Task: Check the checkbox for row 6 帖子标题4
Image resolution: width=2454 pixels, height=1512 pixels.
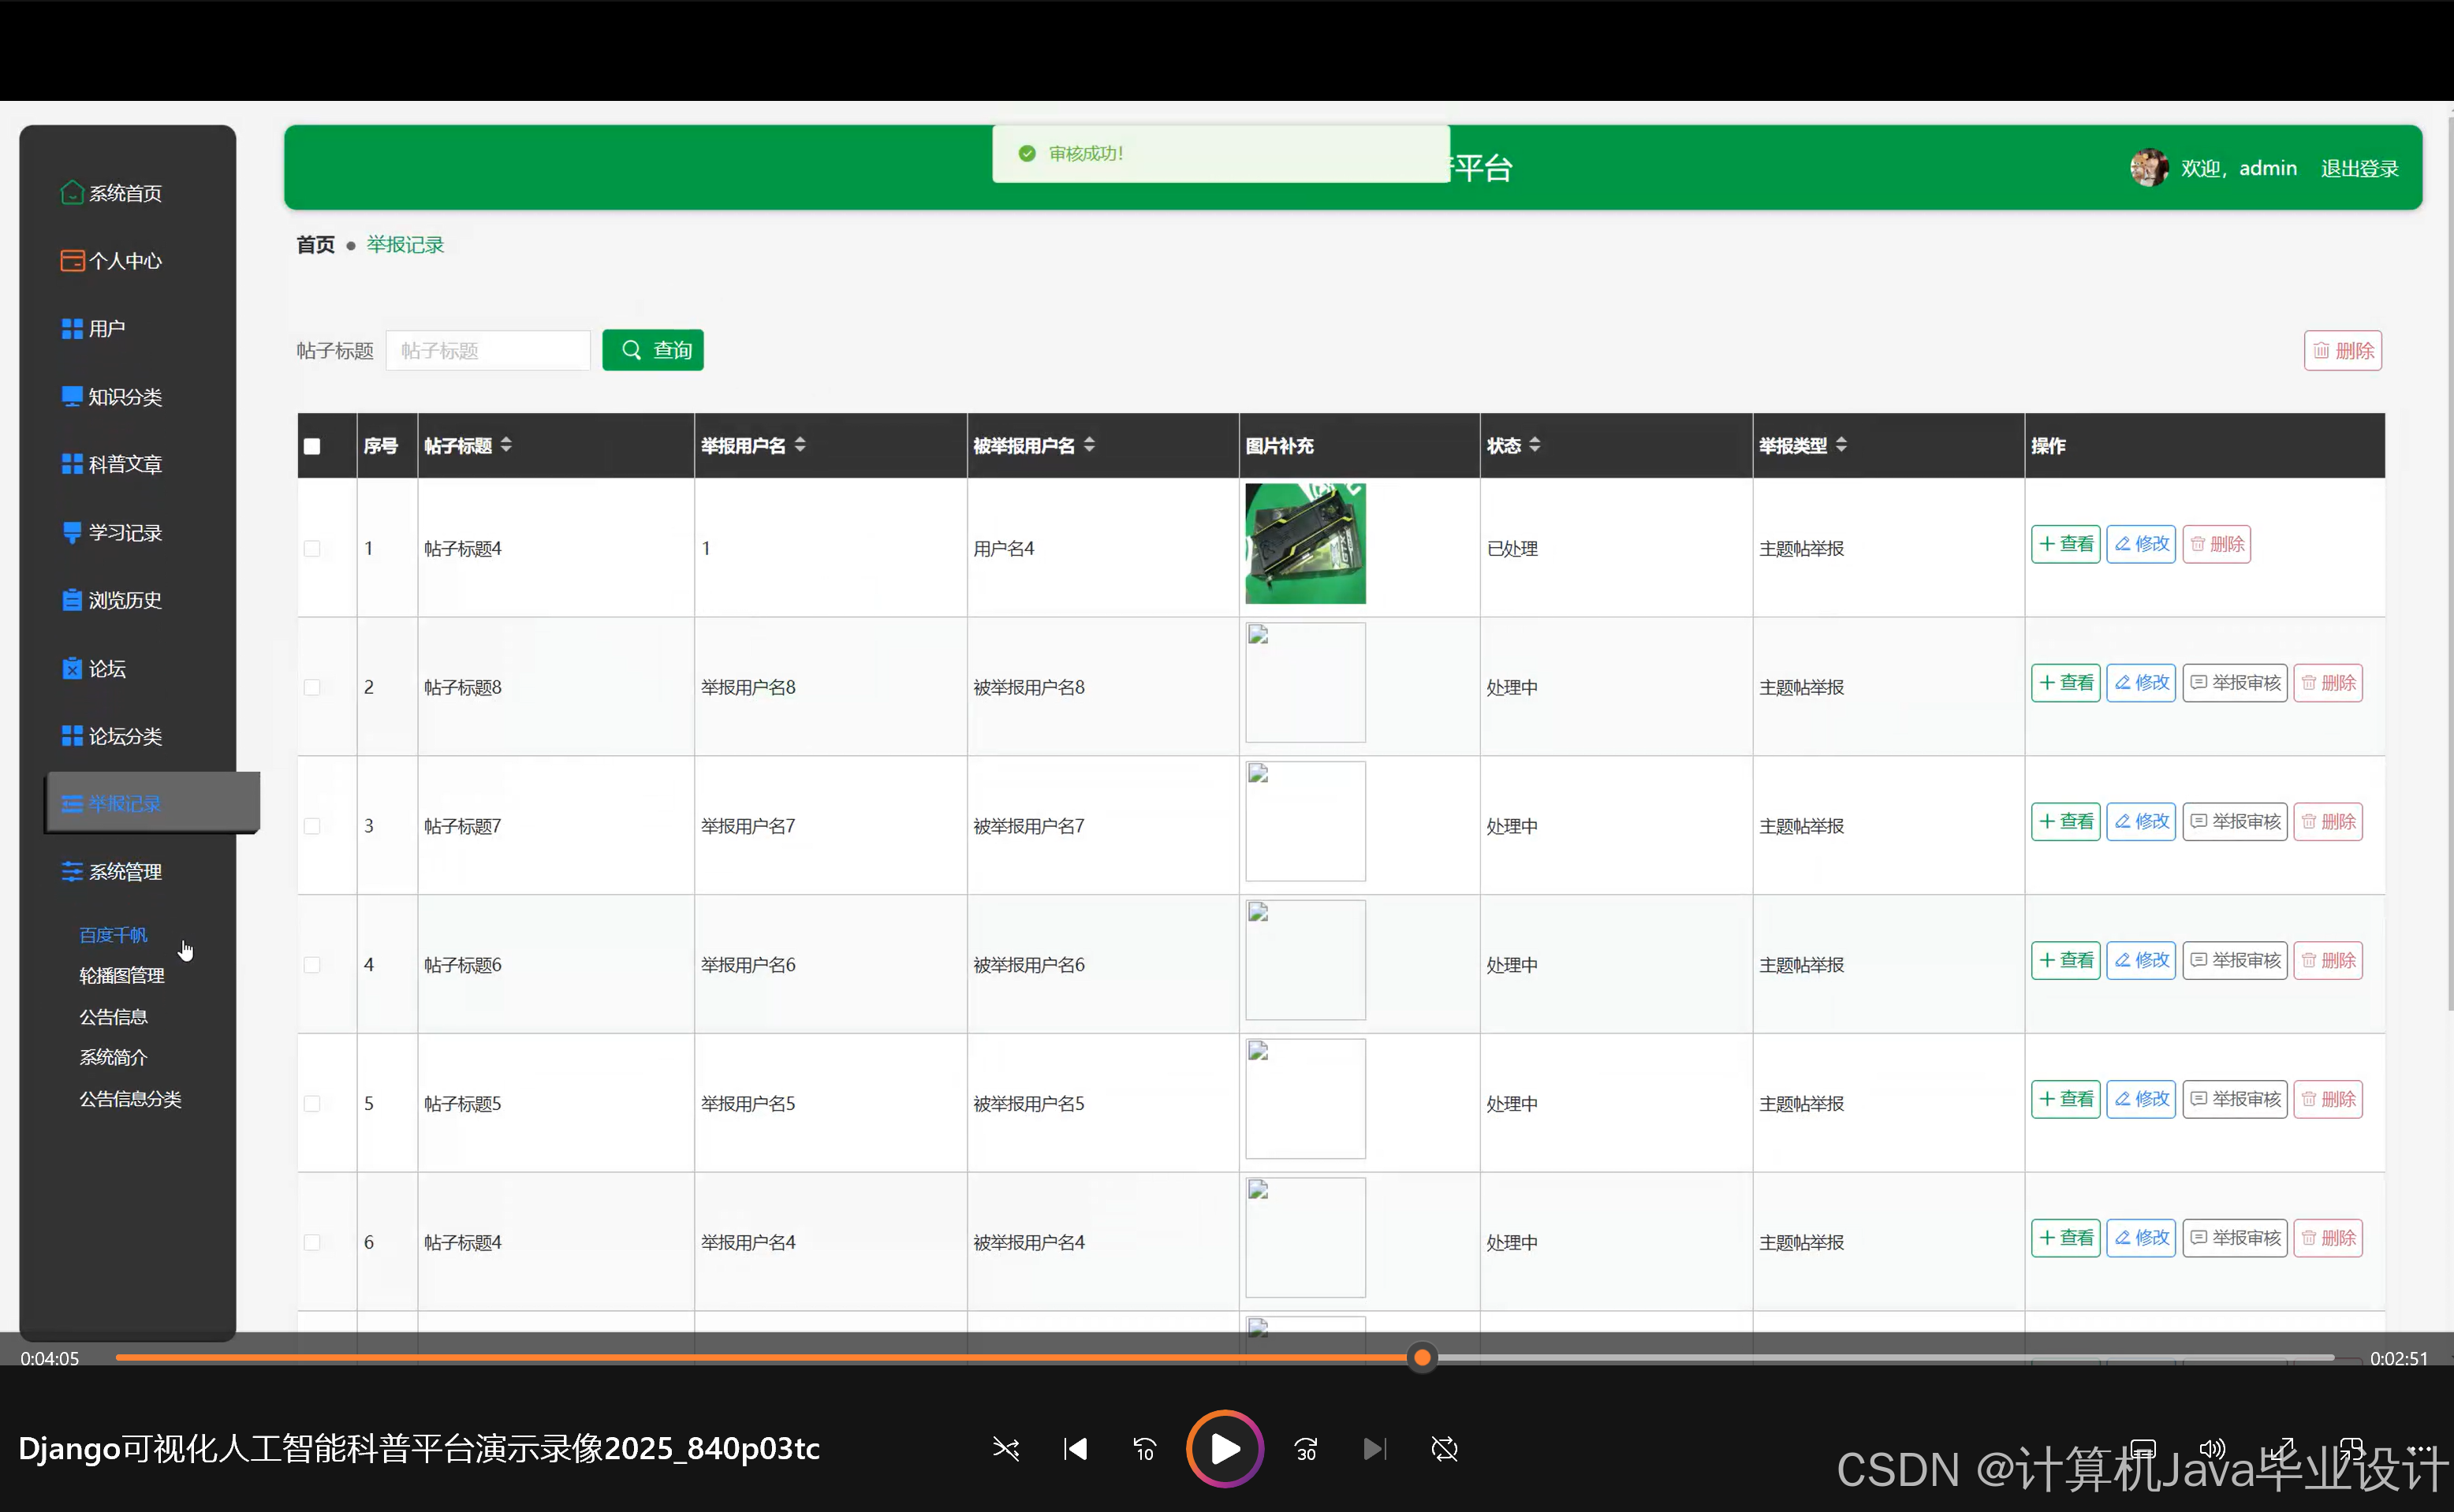Action: [x=312, y=1242]
